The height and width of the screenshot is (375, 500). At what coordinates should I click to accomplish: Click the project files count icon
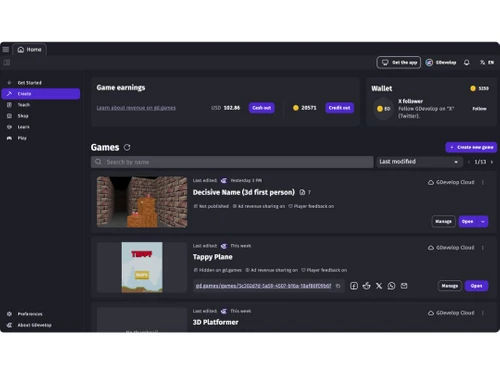click(x=302, y=192)
